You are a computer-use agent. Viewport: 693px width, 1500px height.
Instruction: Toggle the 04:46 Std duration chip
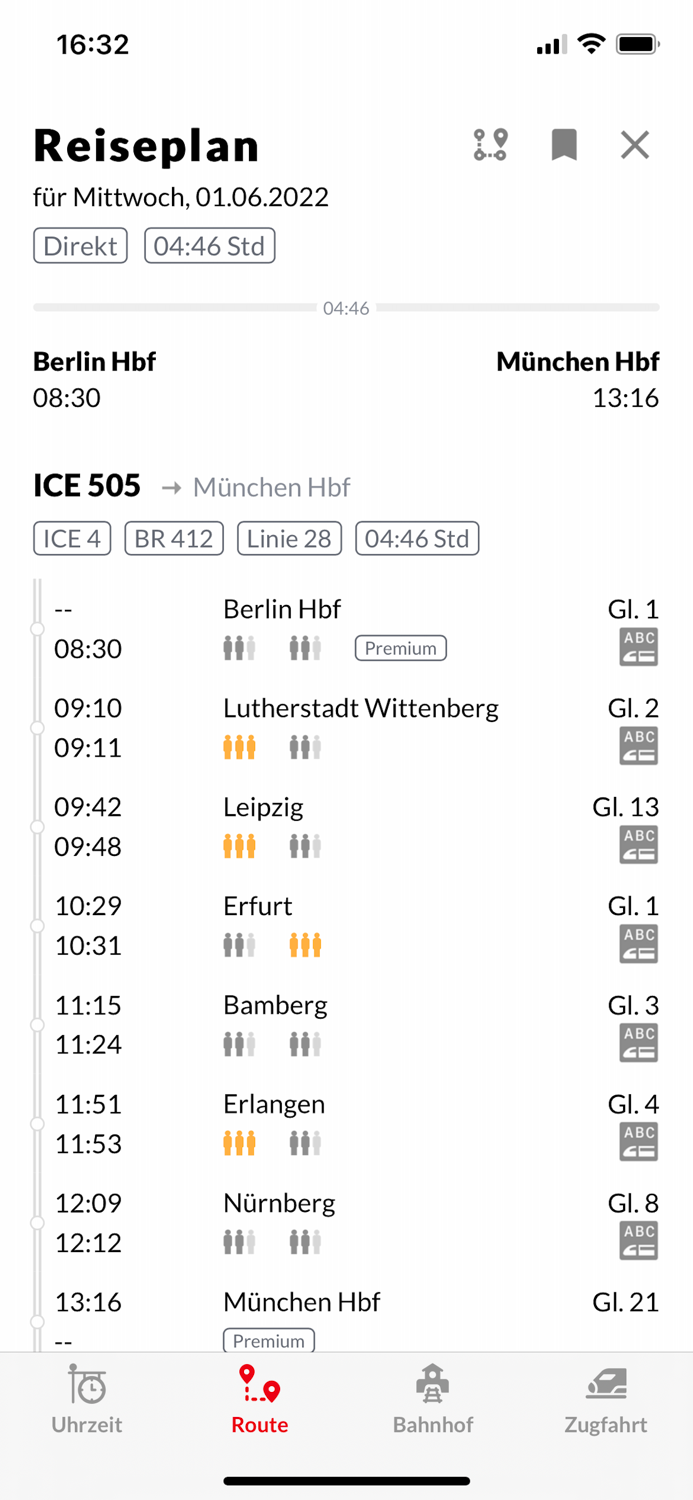pos(209,245)
